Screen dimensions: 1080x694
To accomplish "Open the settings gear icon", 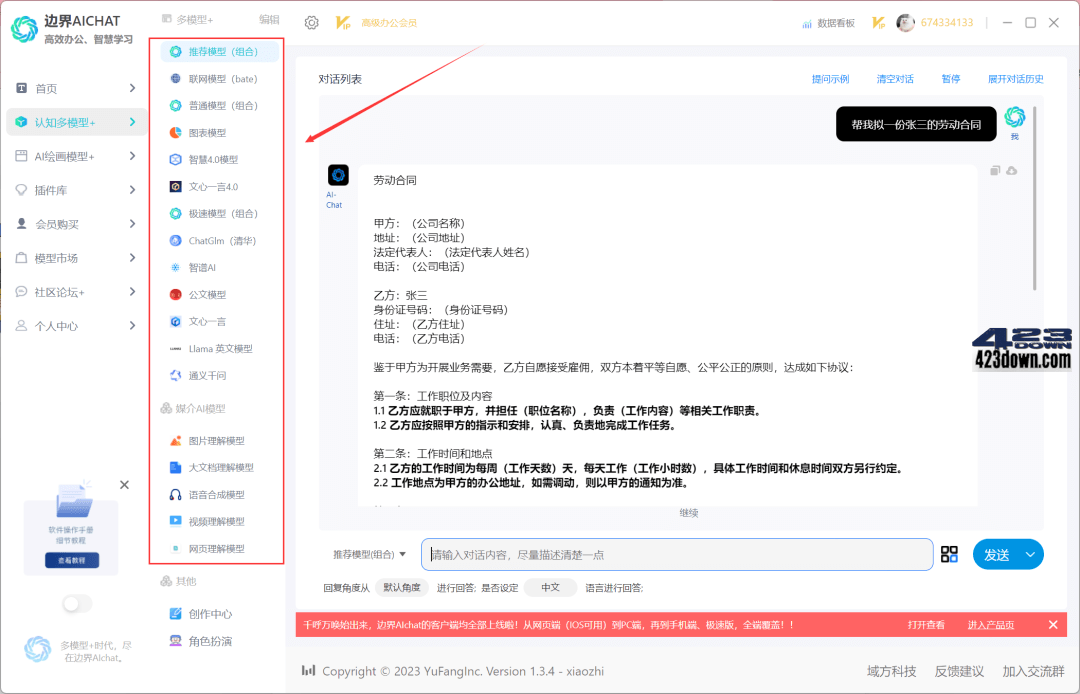I will [x=311, y=23].
